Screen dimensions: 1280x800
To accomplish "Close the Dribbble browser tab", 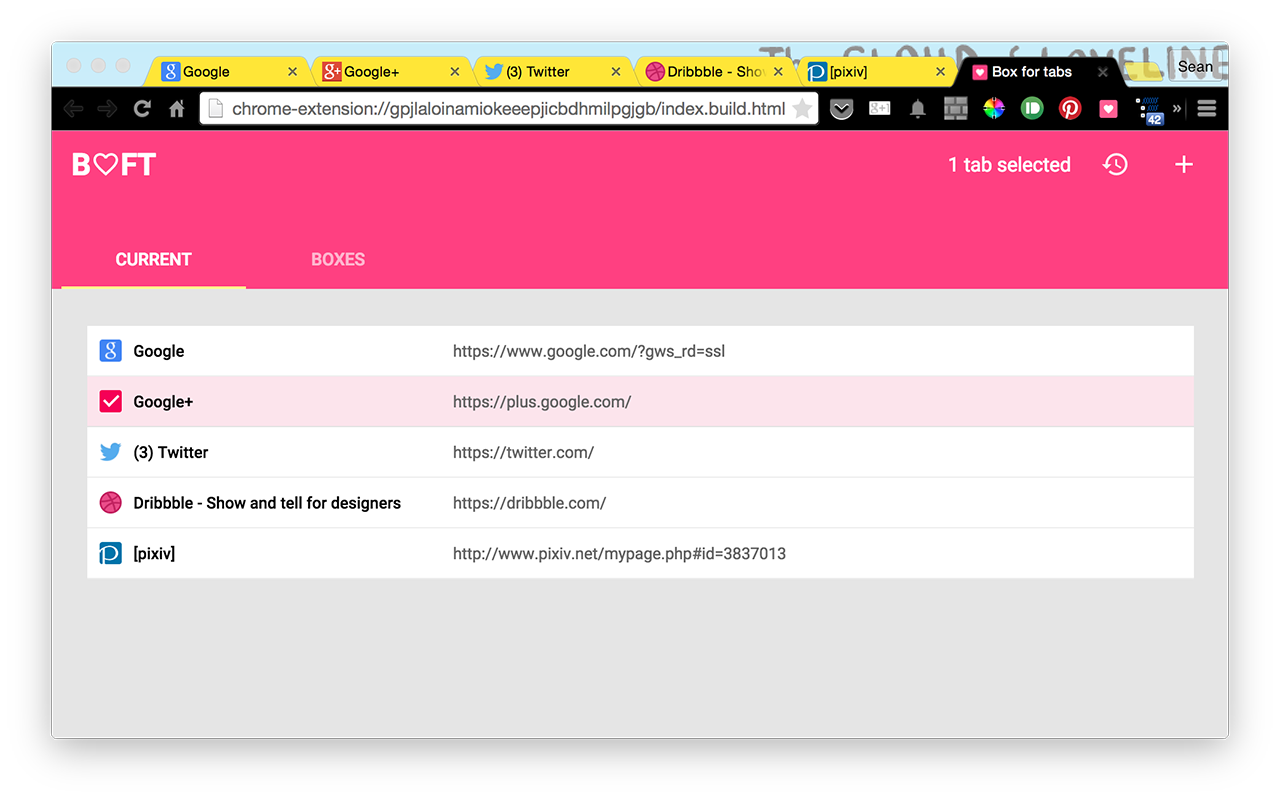I will (x=778, y=72).
